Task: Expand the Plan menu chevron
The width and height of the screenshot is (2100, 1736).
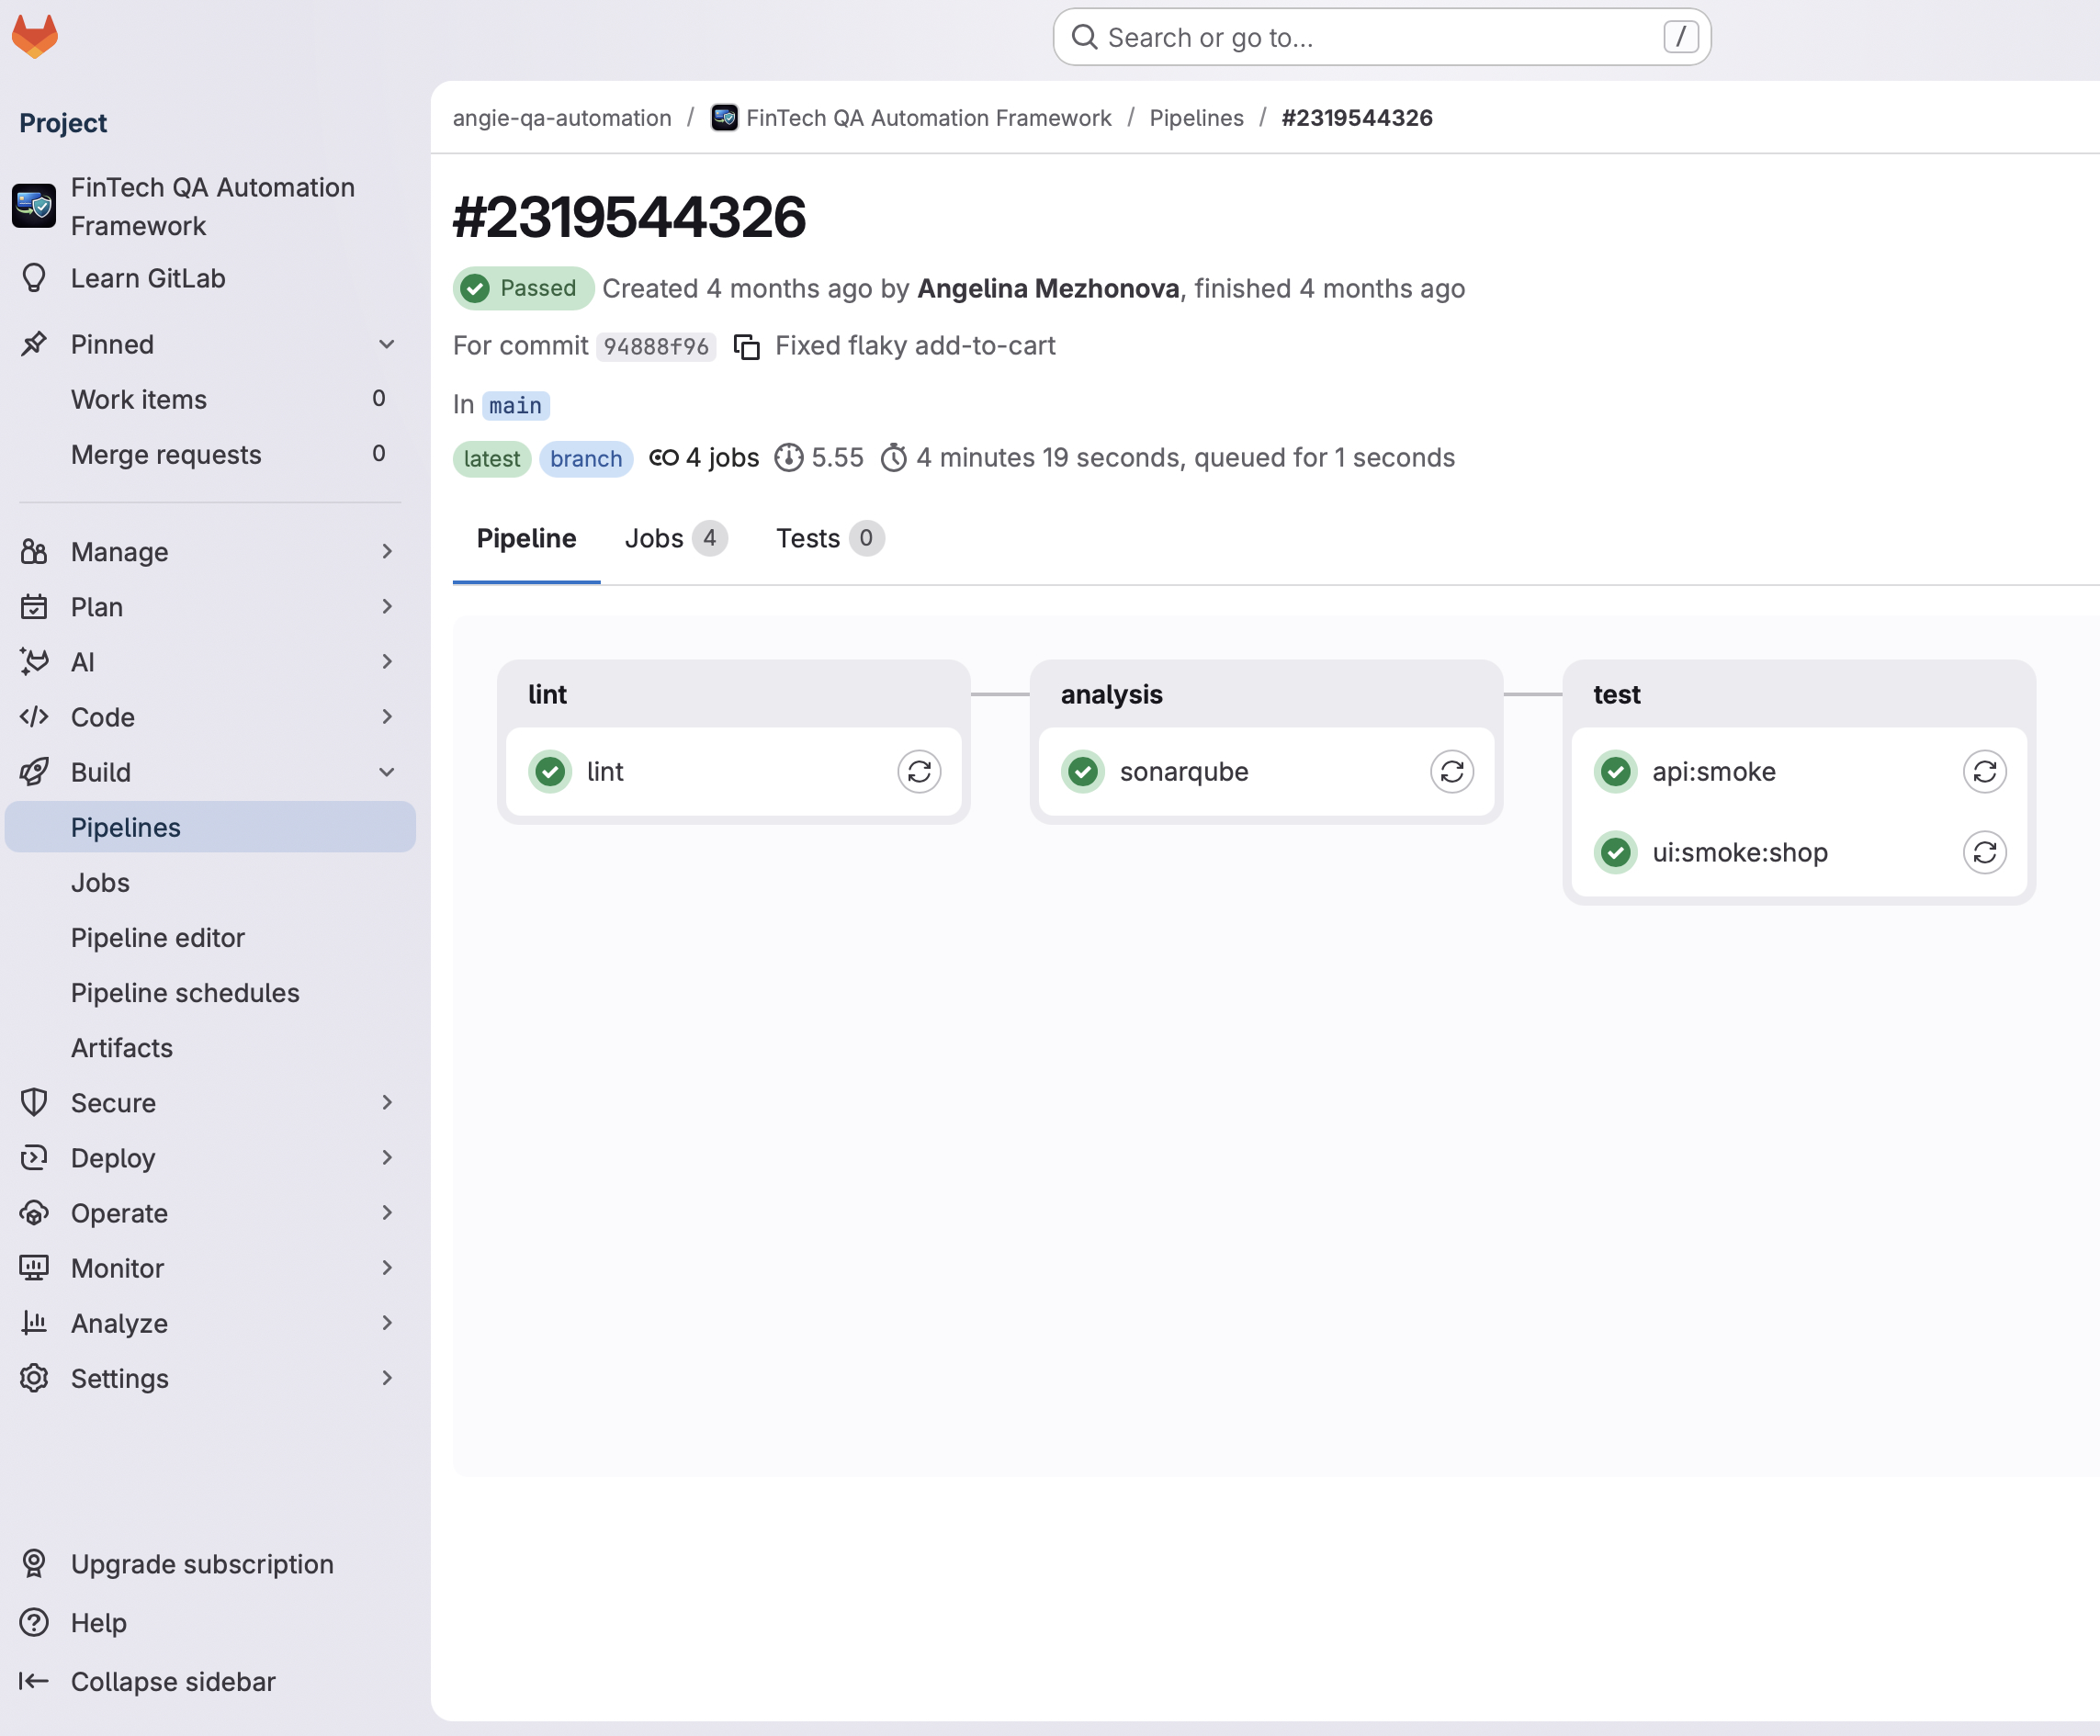Action: point(387,607)
